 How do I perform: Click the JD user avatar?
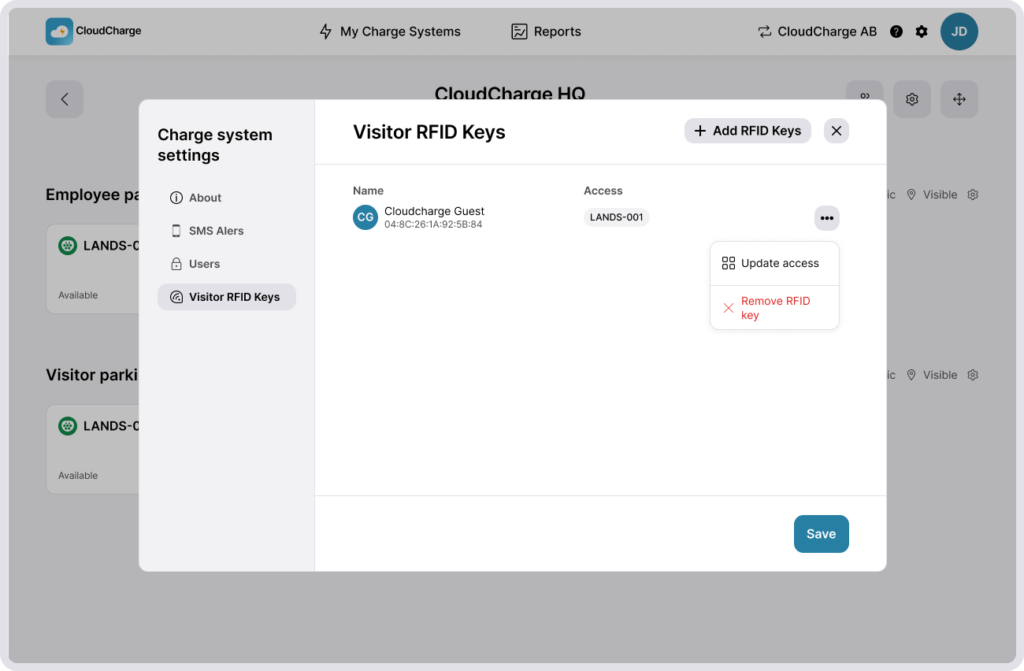tap(959, 32)
